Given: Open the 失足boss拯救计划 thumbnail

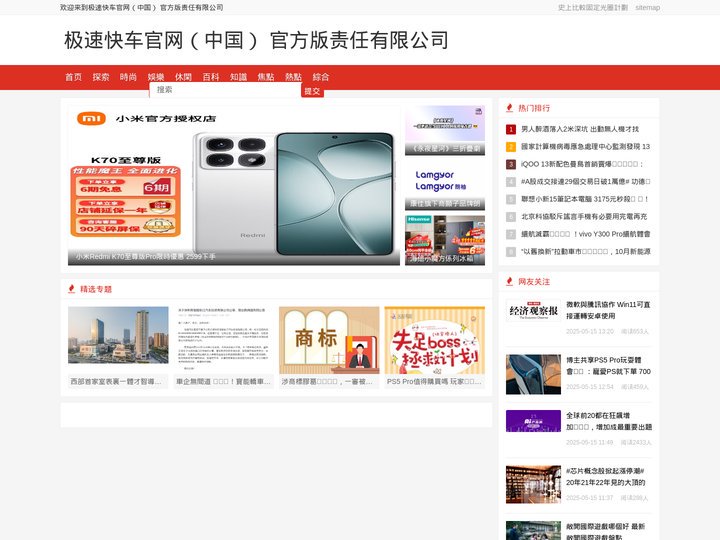Looking at the screenshot, I should click(x=435, y=340).
